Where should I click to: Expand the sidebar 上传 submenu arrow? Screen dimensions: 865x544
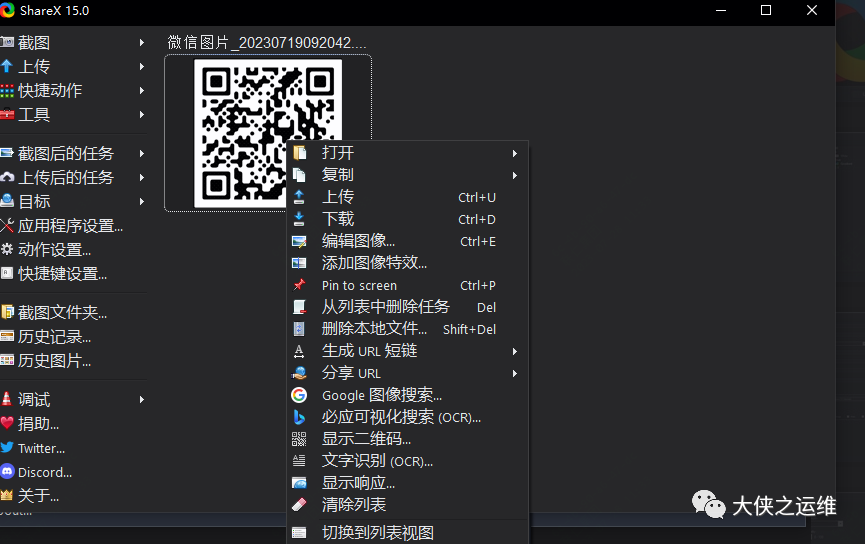(x=142, y=66)
